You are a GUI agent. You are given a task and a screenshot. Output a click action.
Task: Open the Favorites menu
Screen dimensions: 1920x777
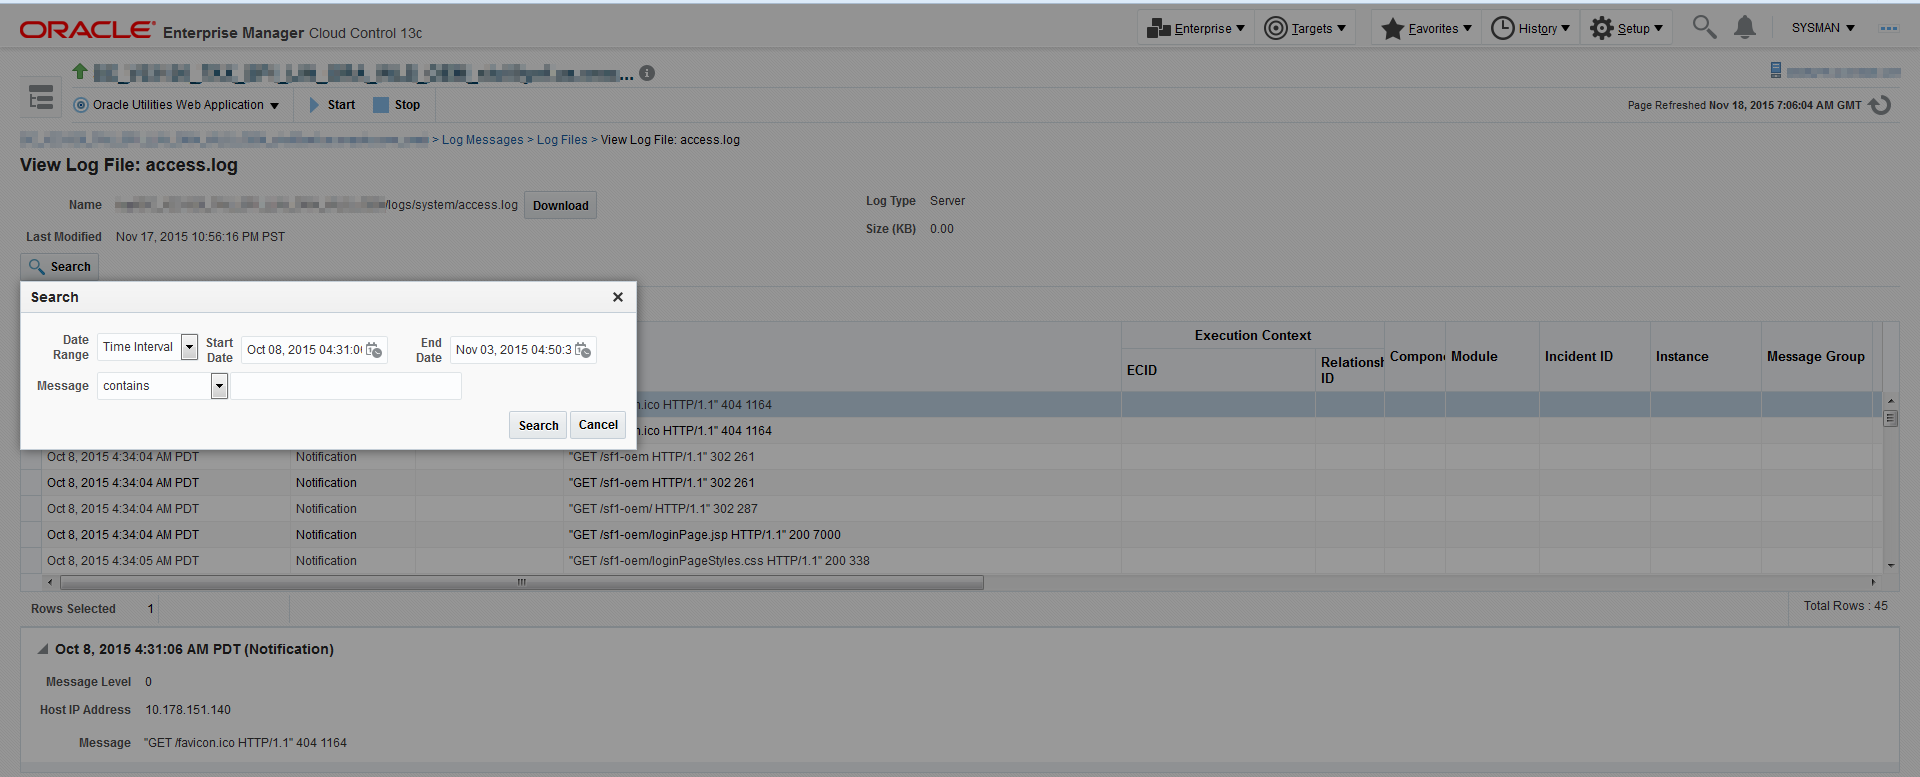pos(1426,28)
